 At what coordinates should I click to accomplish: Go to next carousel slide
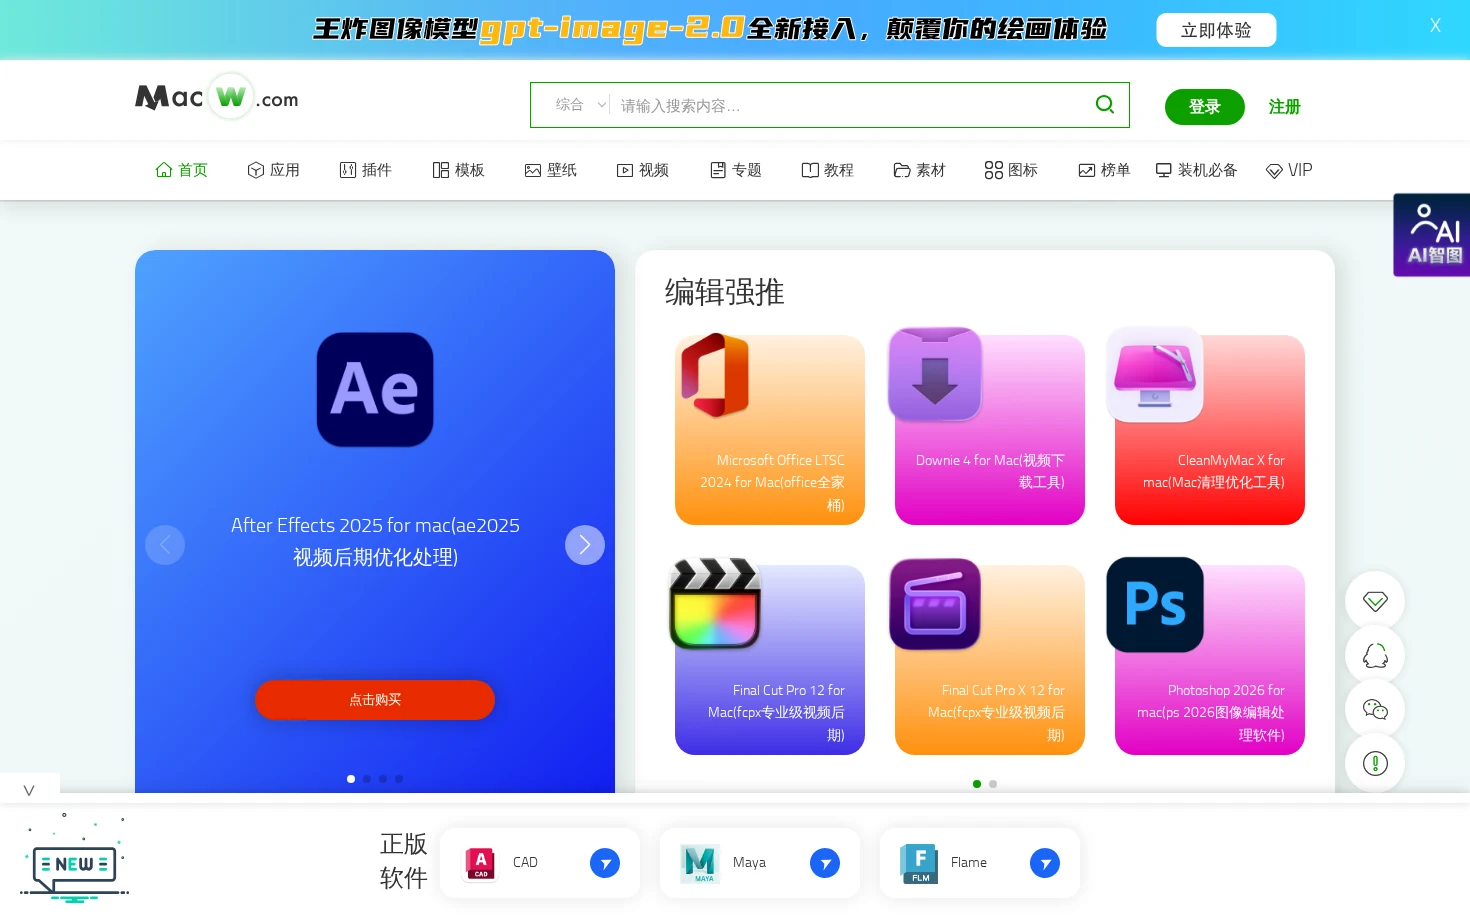[585, 545]
